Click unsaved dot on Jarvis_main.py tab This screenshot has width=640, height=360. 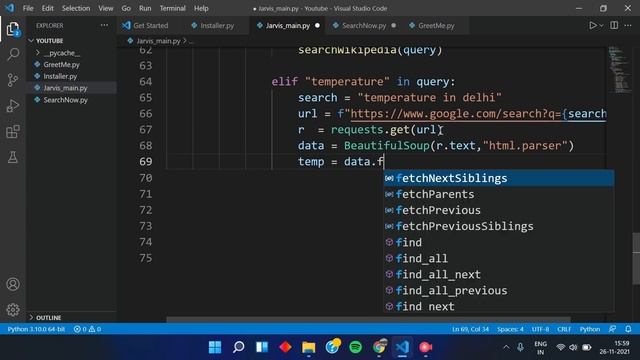tap(318, 25)
